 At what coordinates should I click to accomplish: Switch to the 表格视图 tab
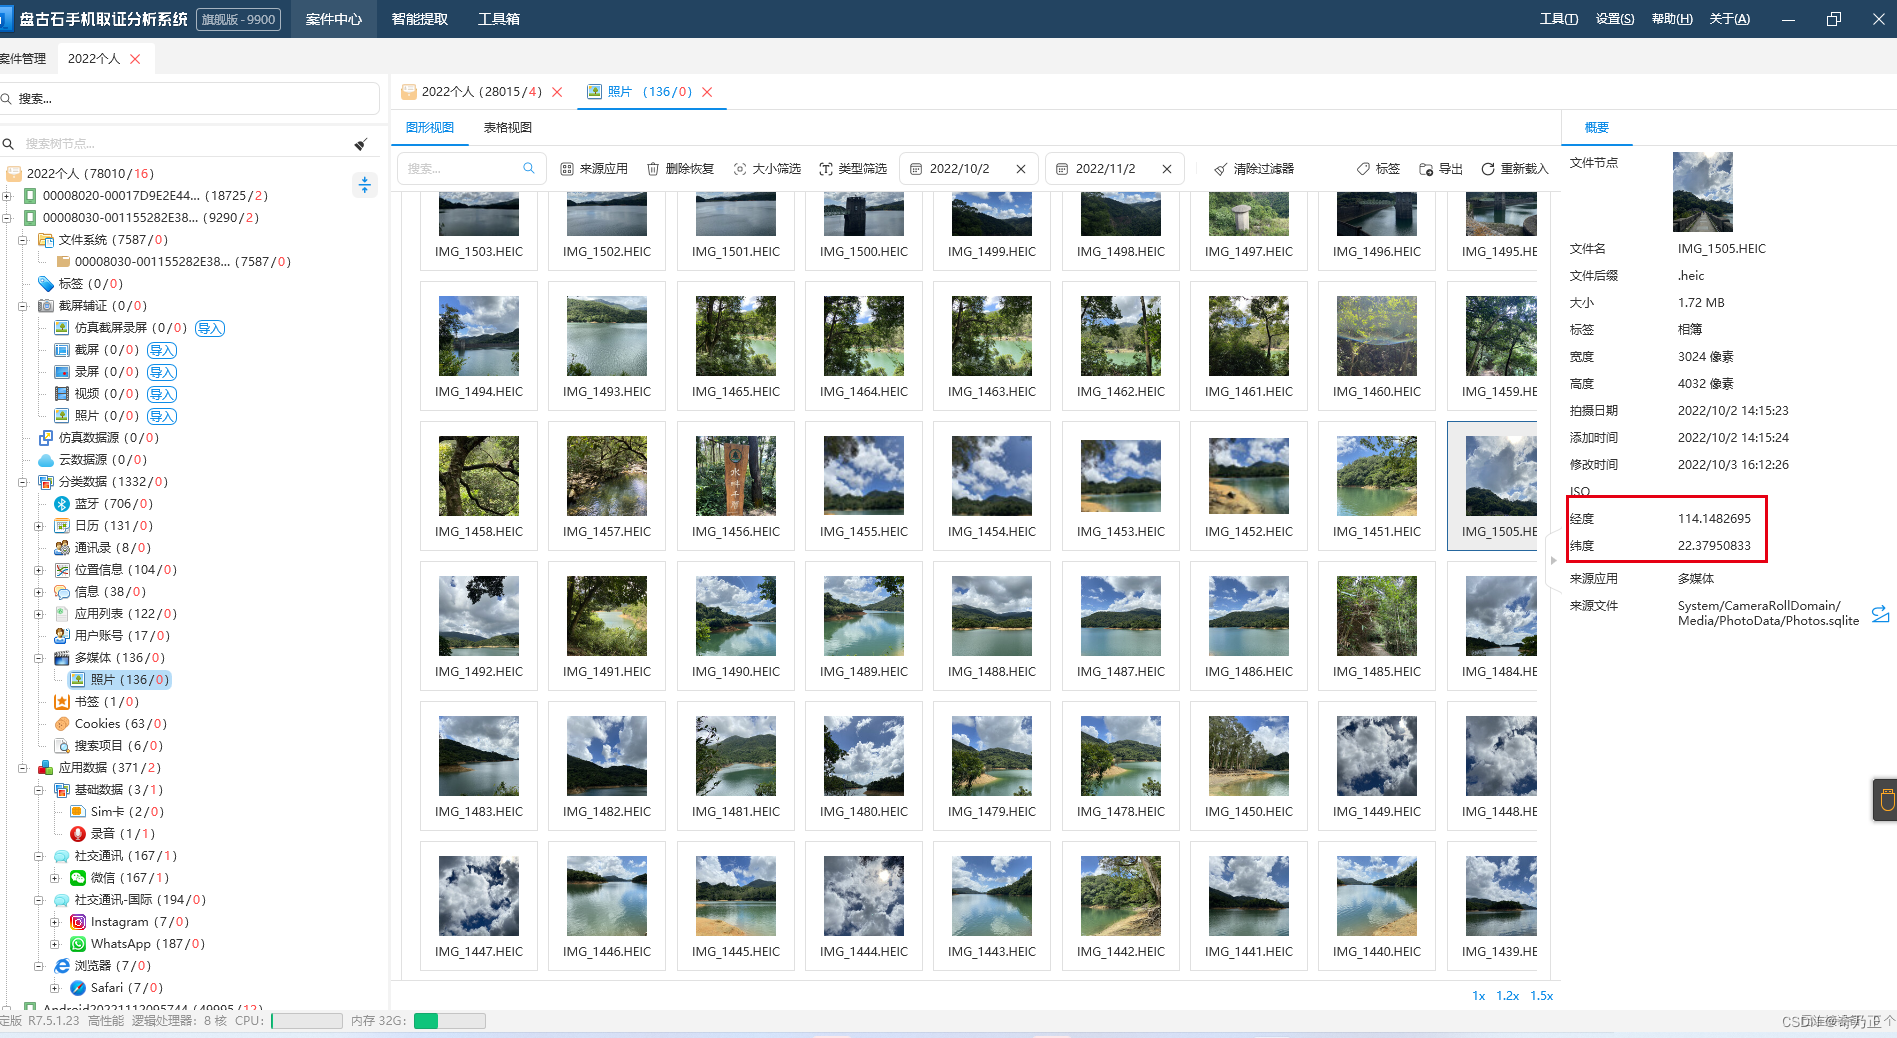click(x=508, y=128)
